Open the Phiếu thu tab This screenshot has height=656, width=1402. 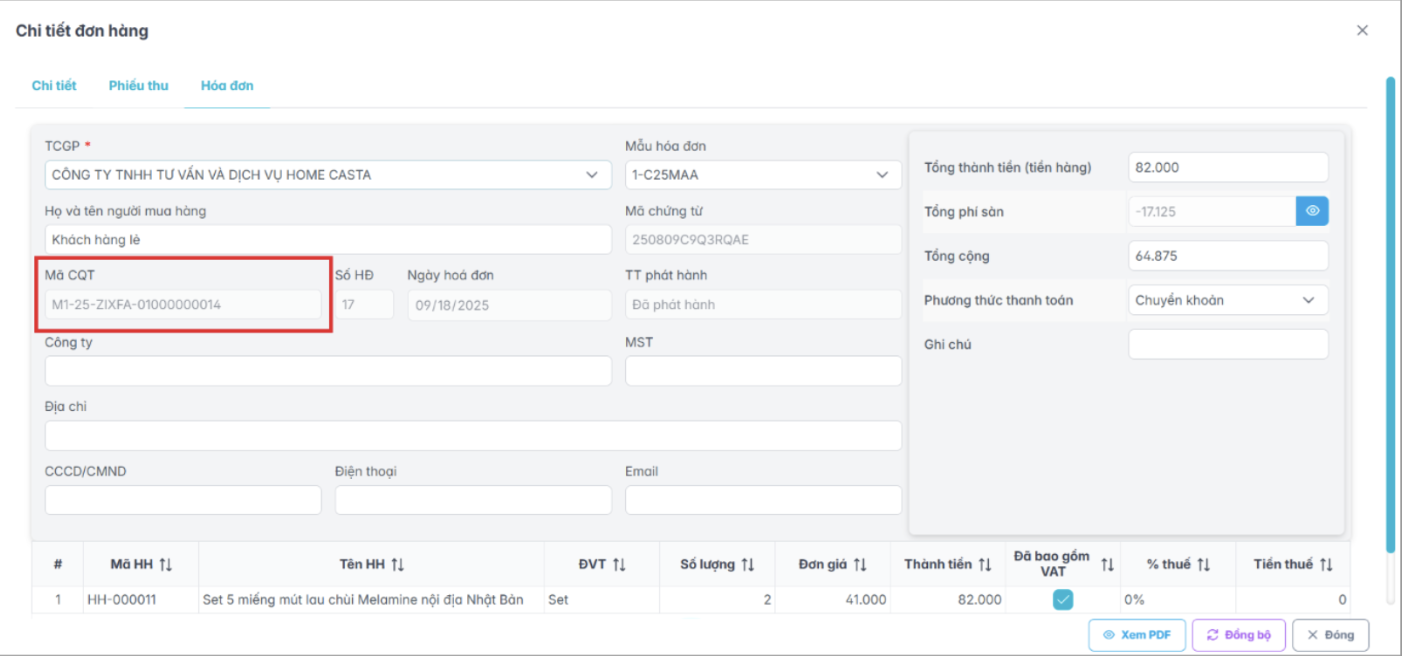[x=138, y=86]
